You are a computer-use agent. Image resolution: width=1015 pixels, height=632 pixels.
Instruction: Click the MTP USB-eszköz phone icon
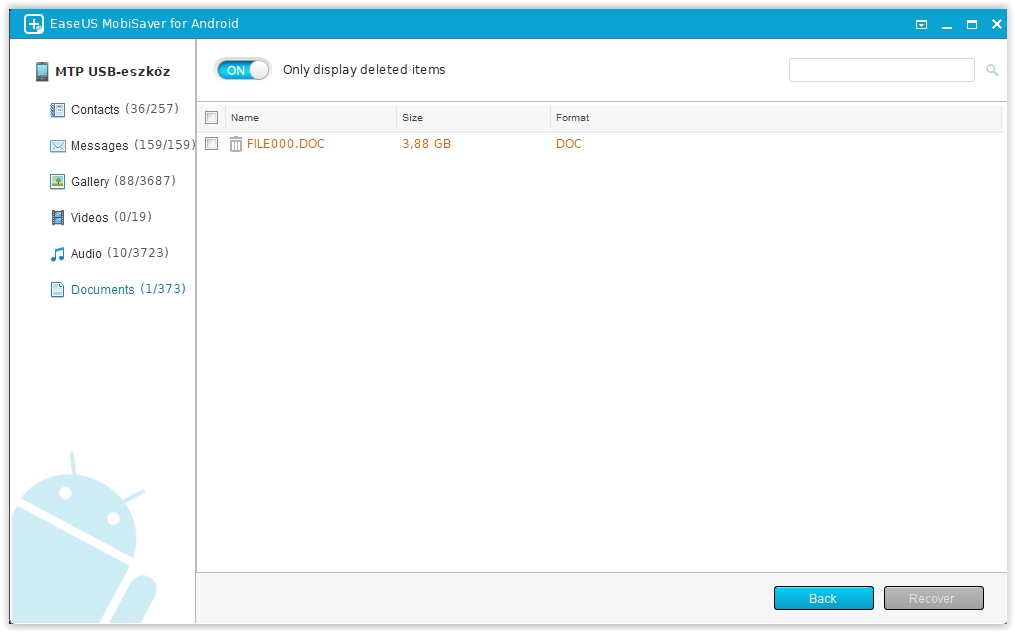tap(42, 71)
